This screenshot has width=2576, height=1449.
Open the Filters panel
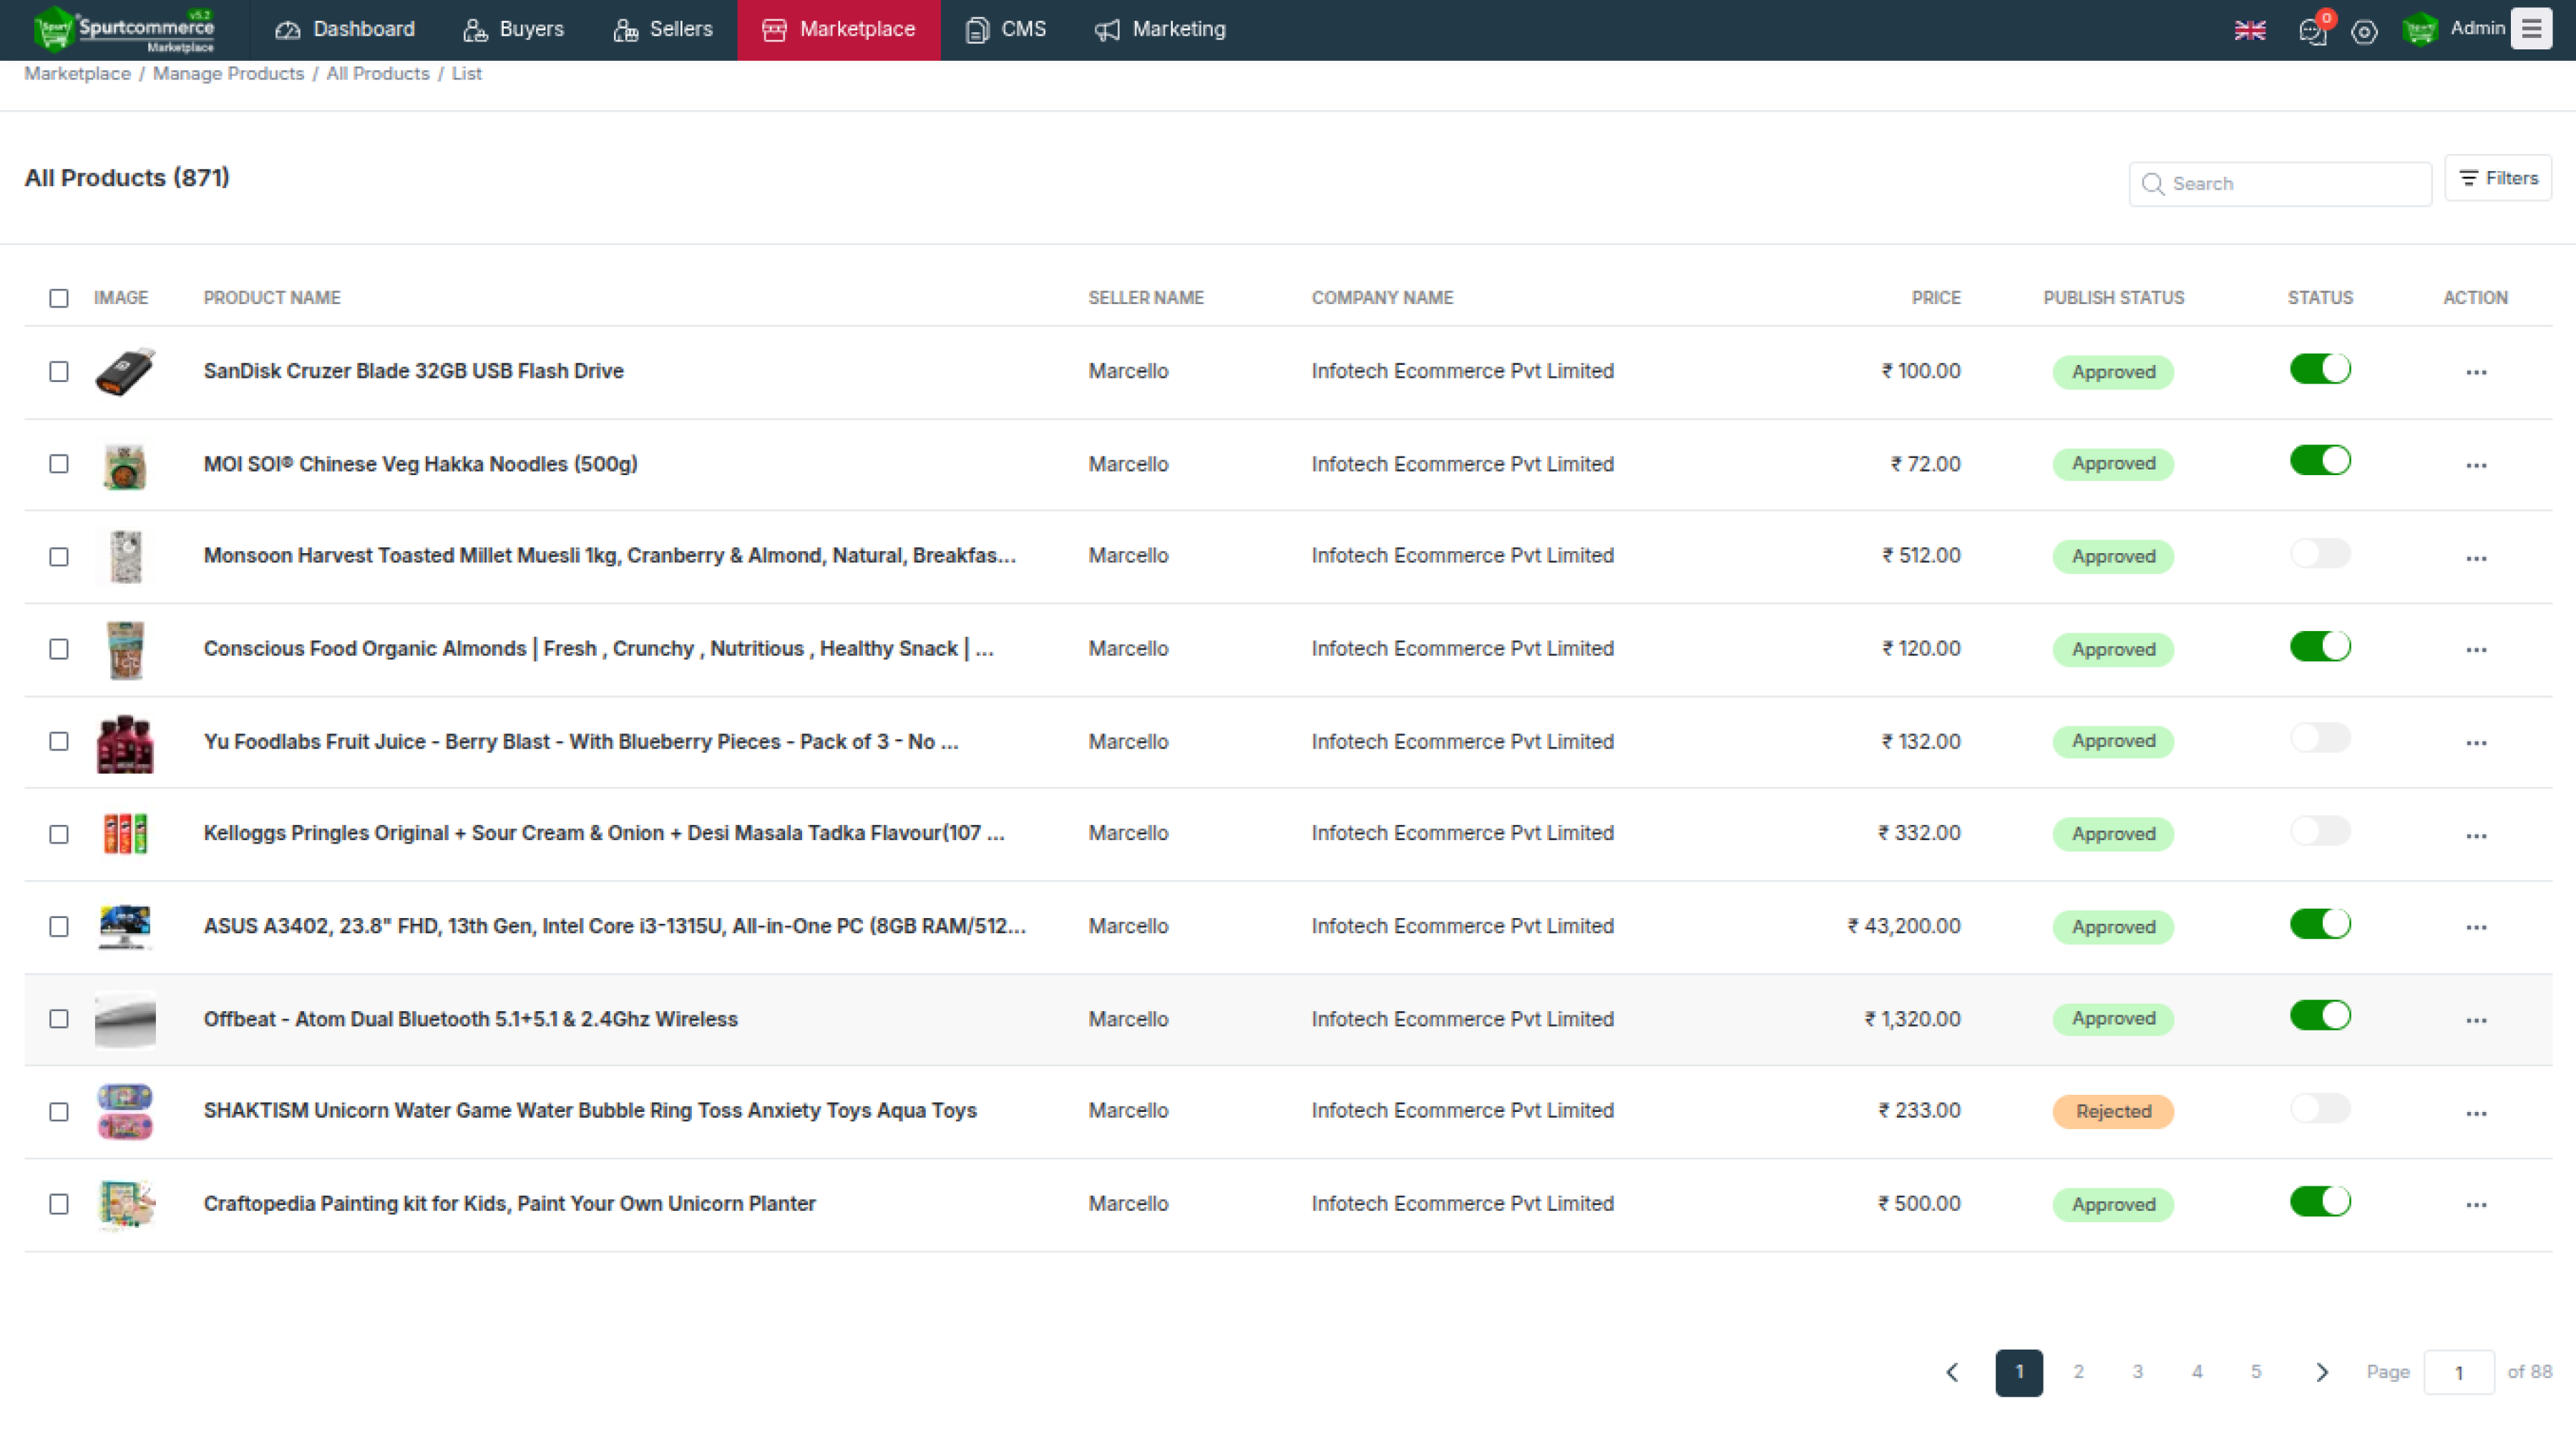pyautogui.click(x=2498, y=178)
